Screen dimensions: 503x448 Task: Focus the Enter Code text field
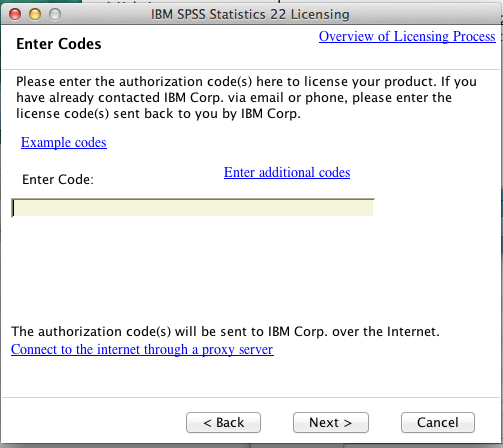[x=193, y=208]
